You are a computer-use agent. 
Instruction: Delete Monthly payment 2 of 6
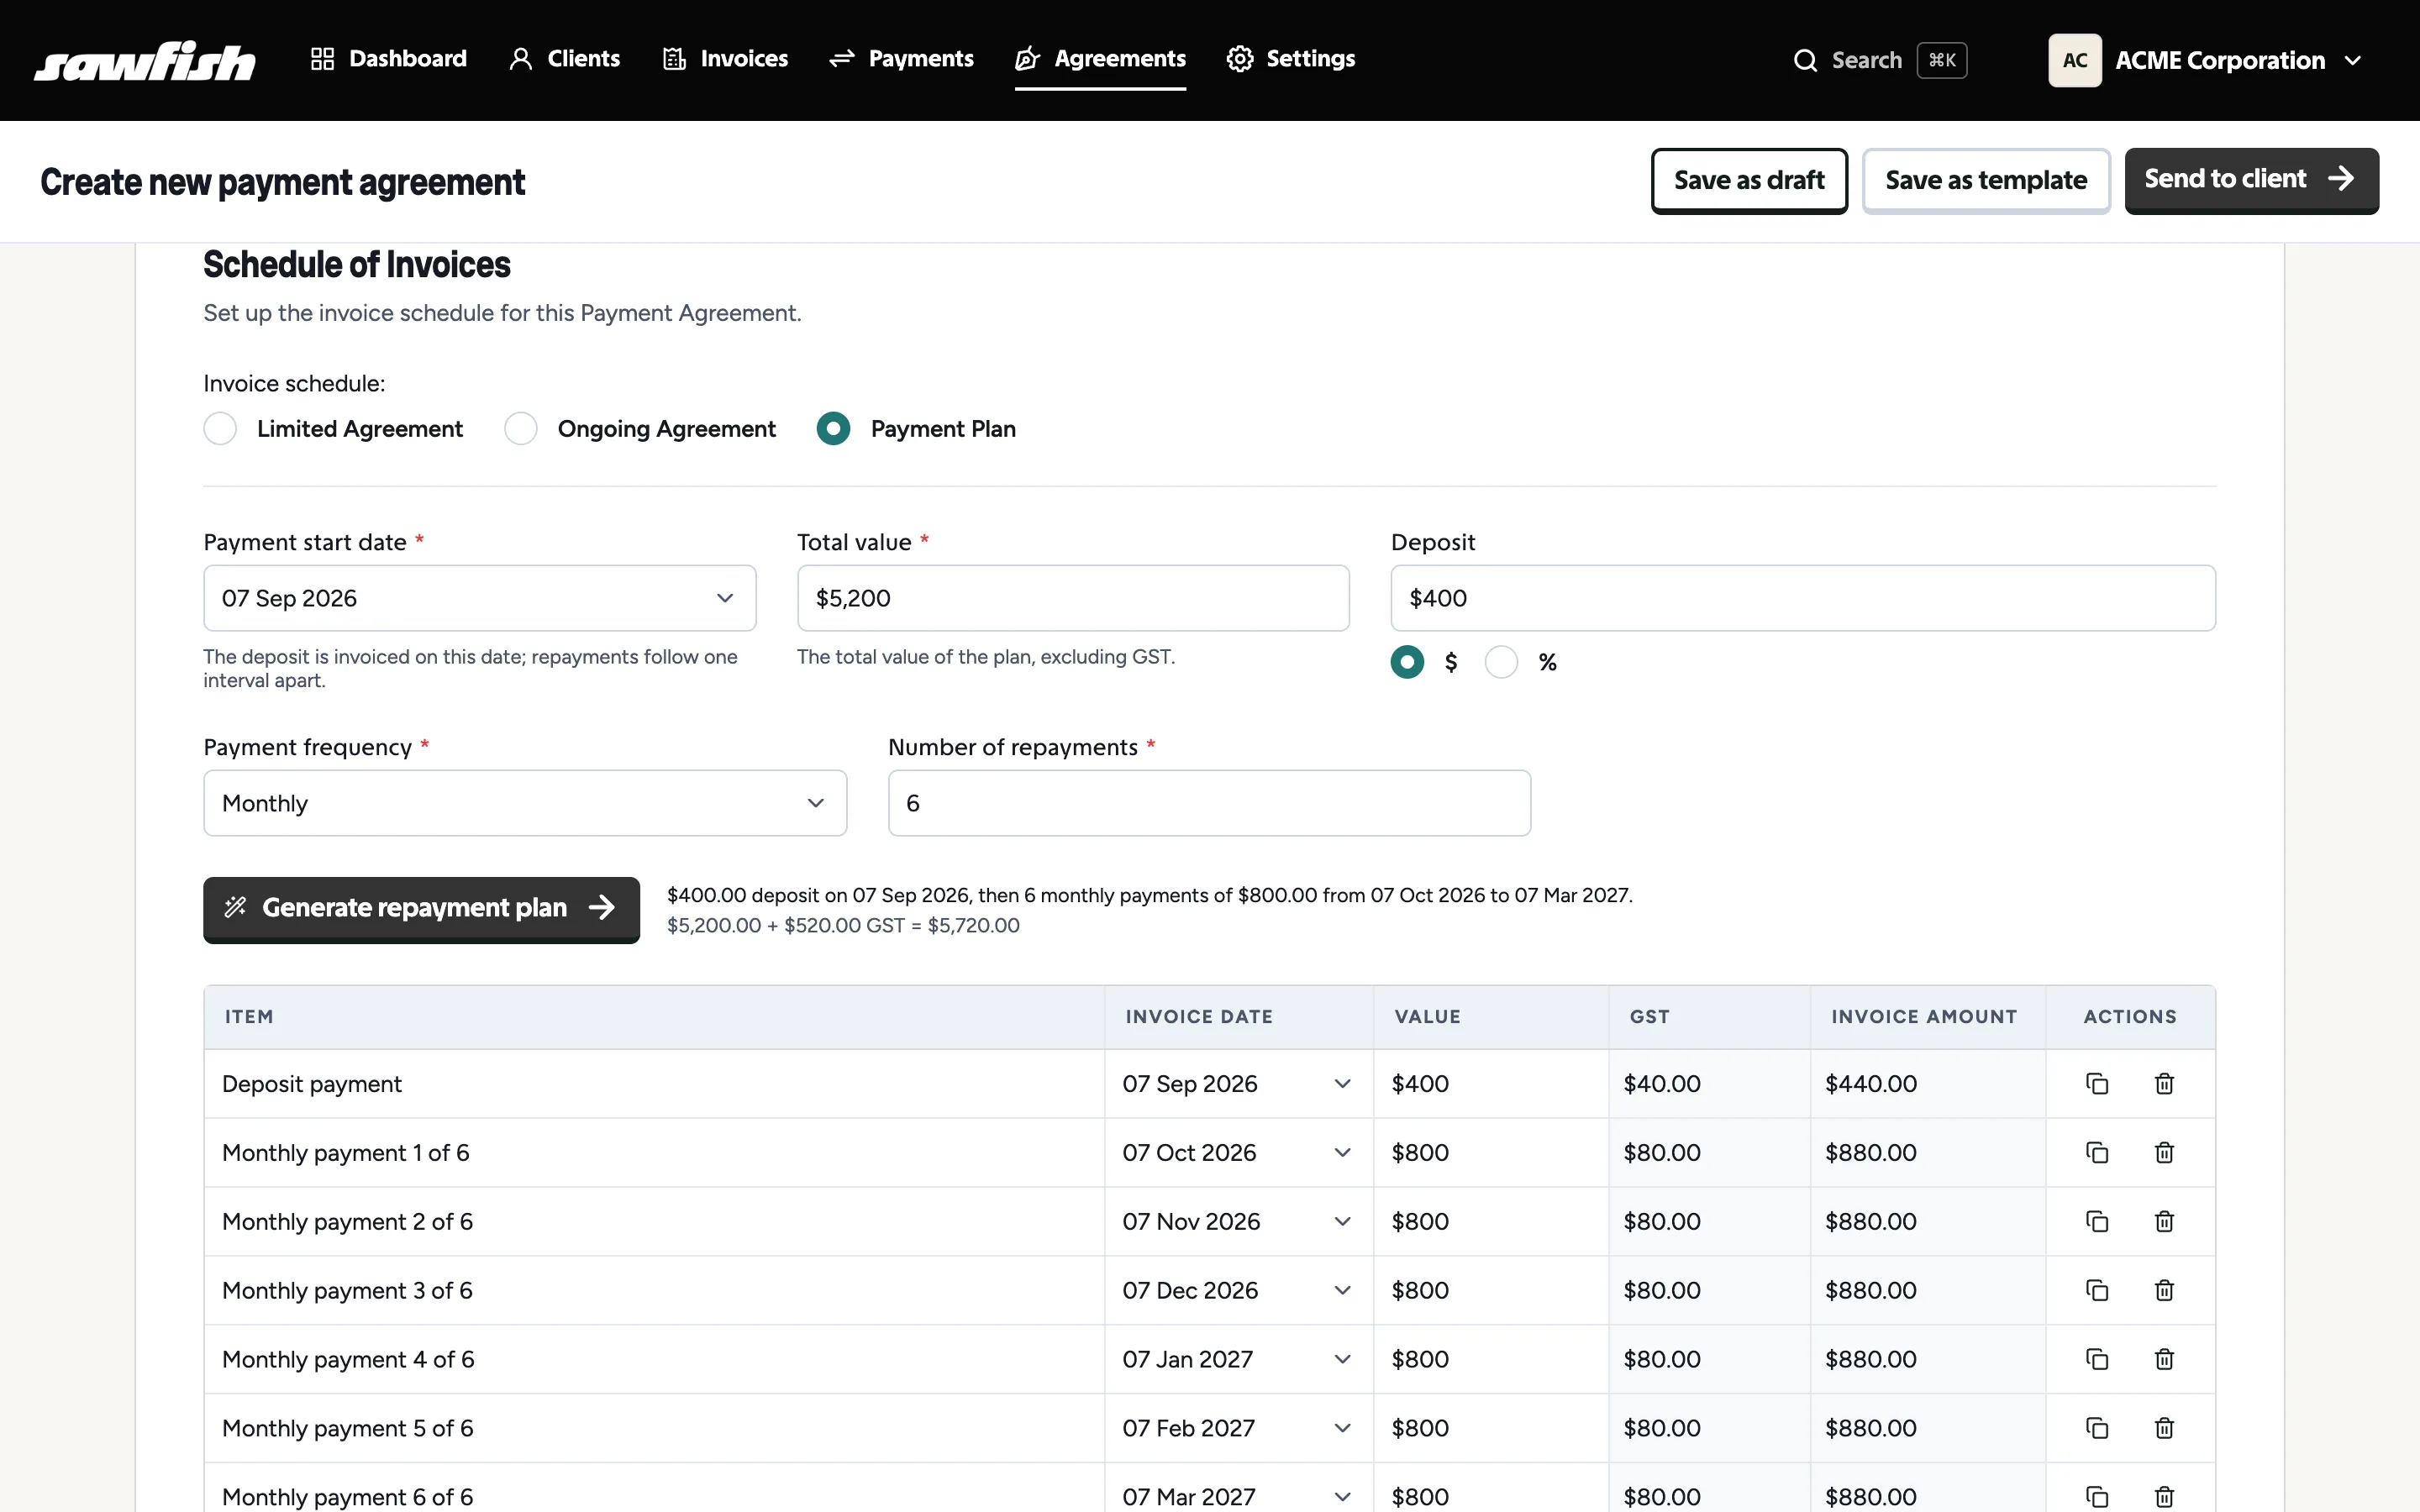2164,1222
